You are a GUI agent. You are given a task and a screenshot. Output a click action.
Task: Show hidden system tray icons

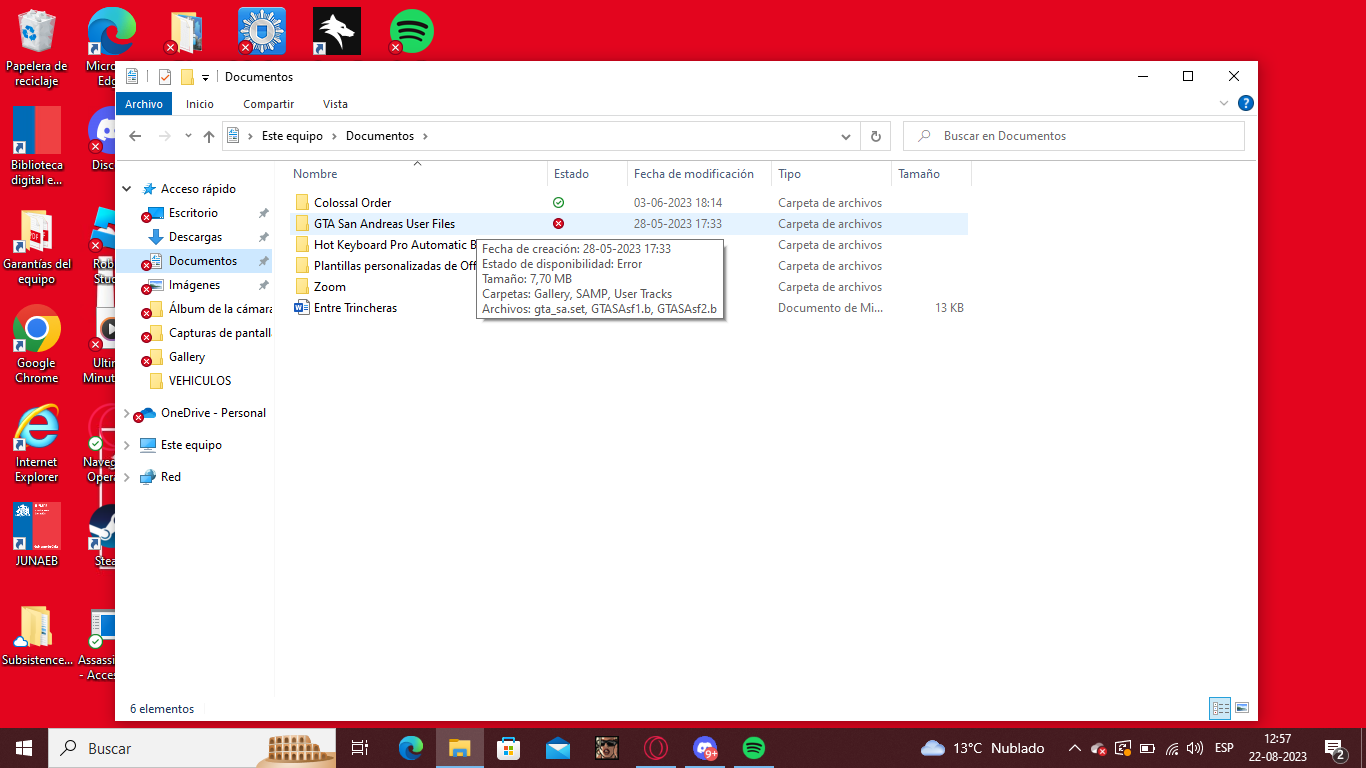click(1074, 748)
